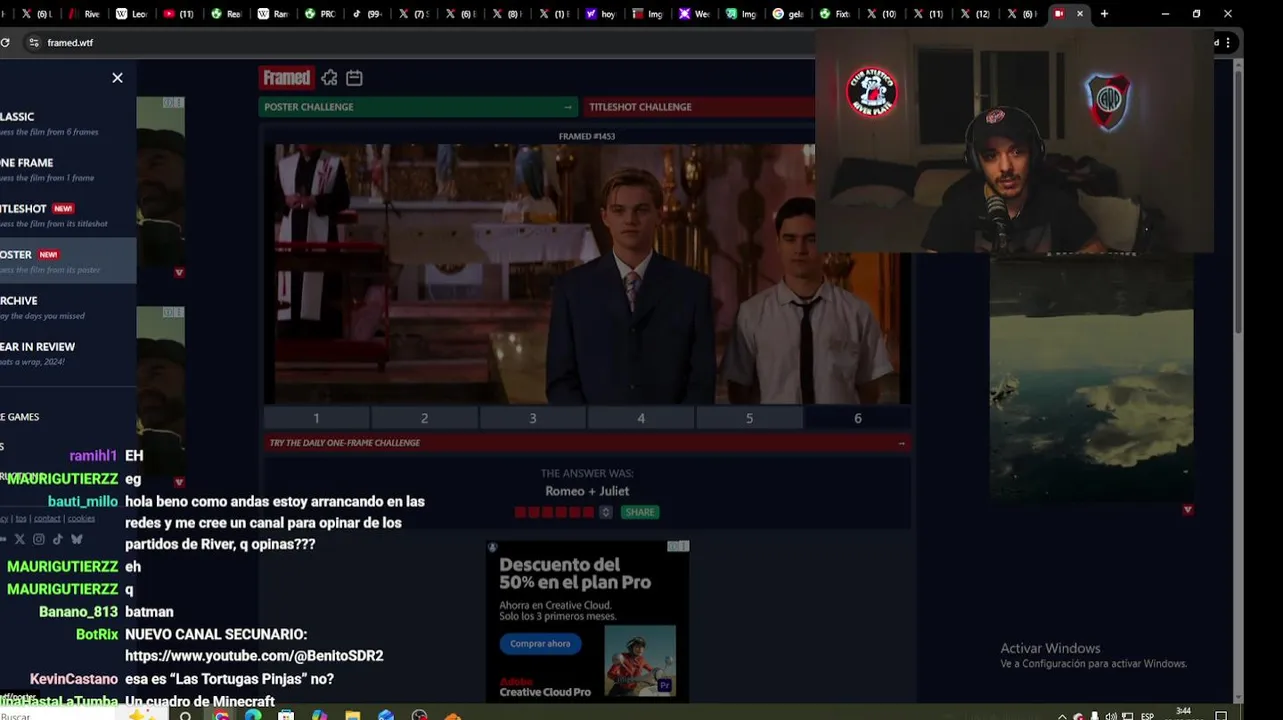Open site info icon beside framed.wtf URL
The image size is (1283, 720).
tap(34, 43)
